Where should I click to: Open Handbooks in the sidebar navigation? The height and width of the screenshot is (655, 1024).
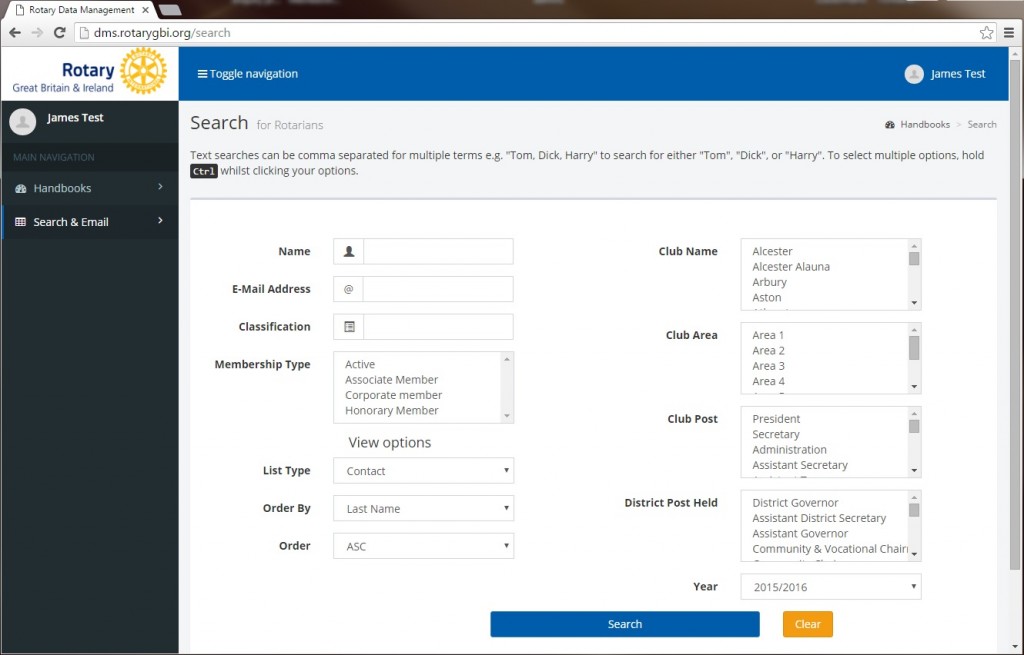coord(89,188)
